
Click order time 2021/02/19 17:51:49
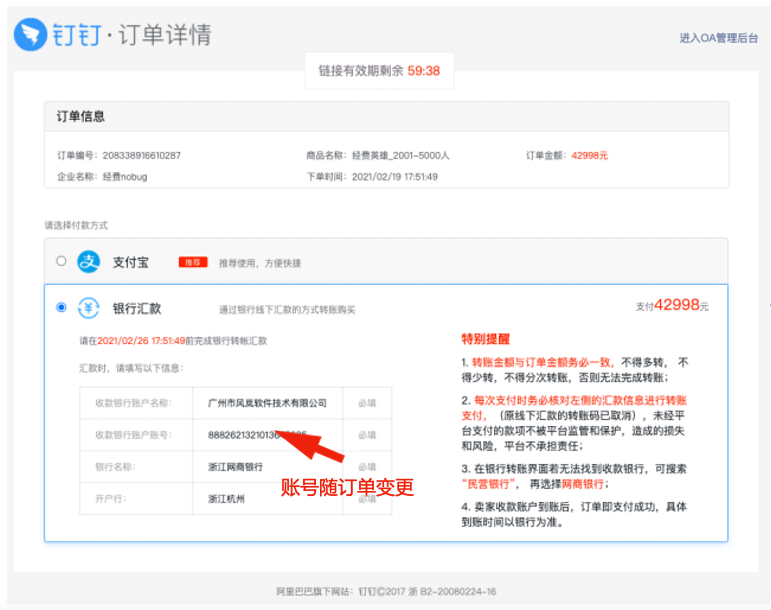(395, 176)
